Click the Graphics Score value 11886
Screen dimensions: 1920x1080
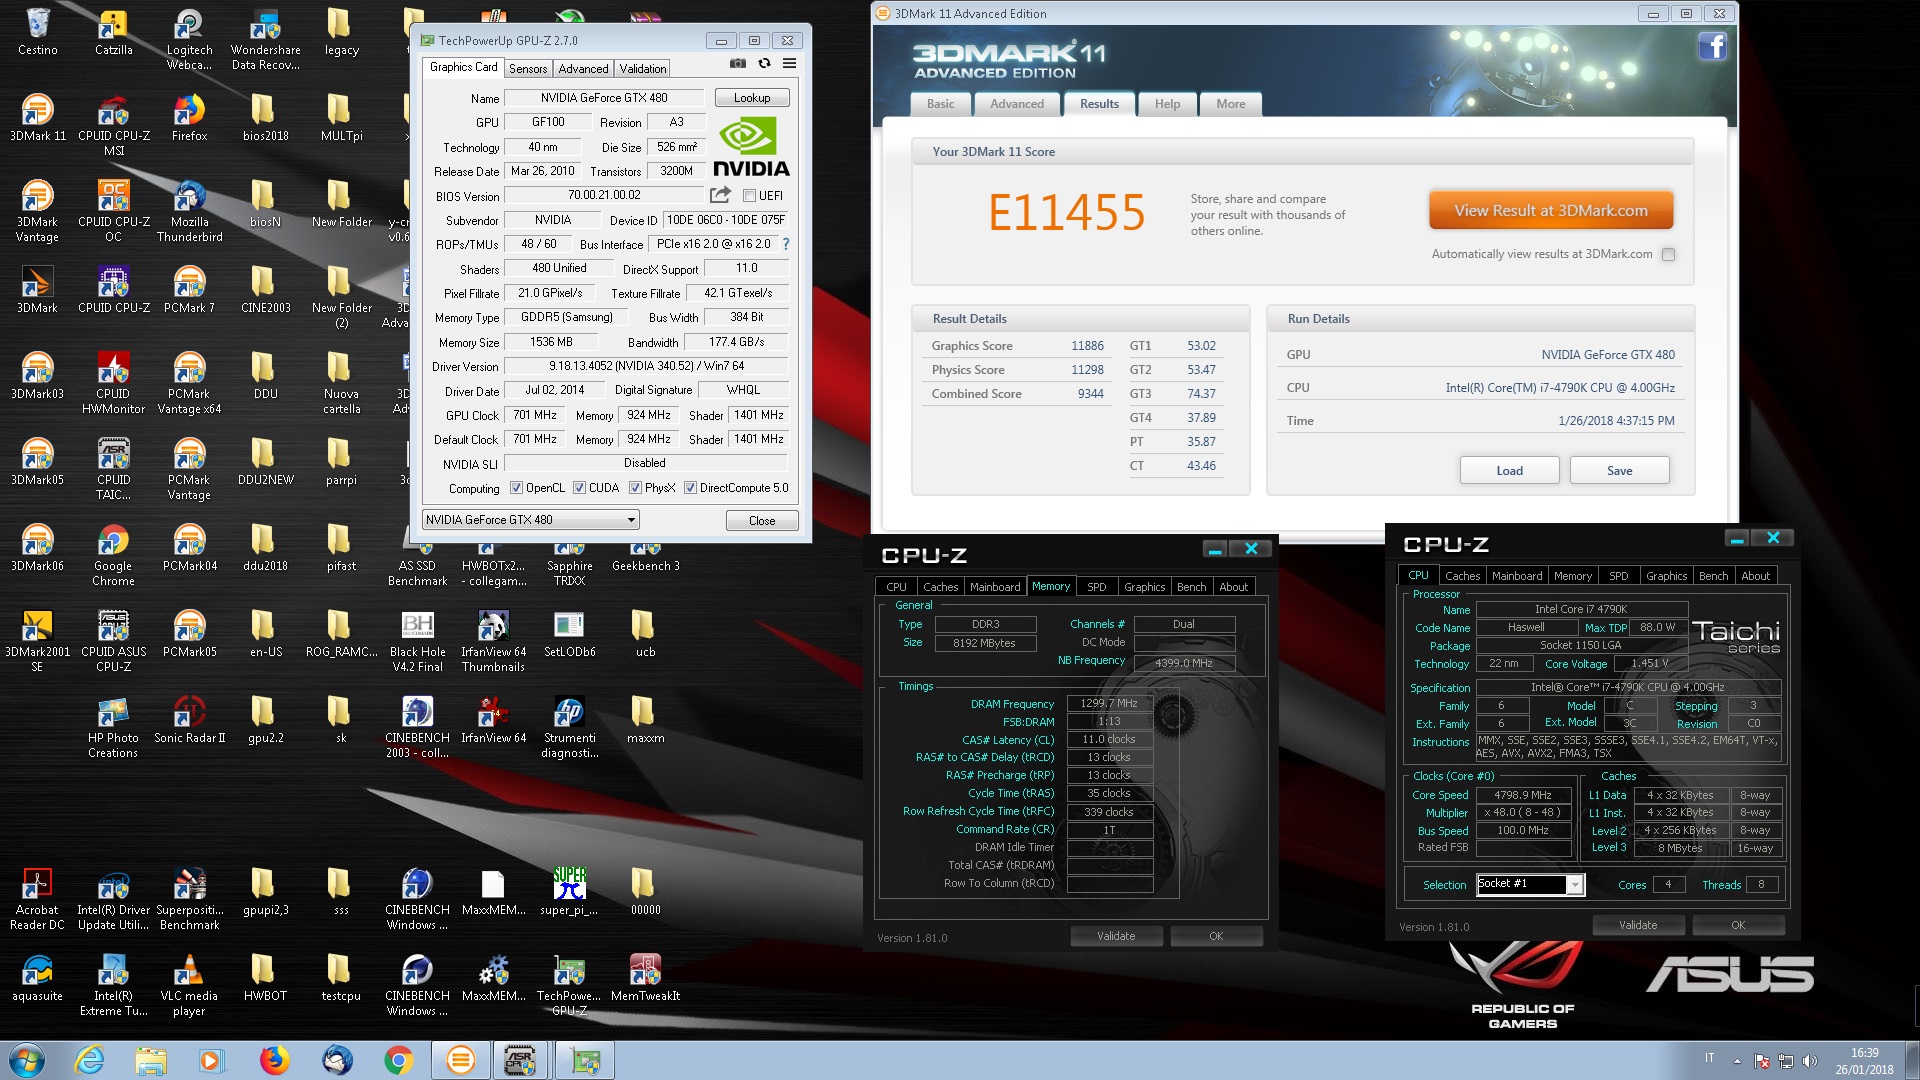1087,346
